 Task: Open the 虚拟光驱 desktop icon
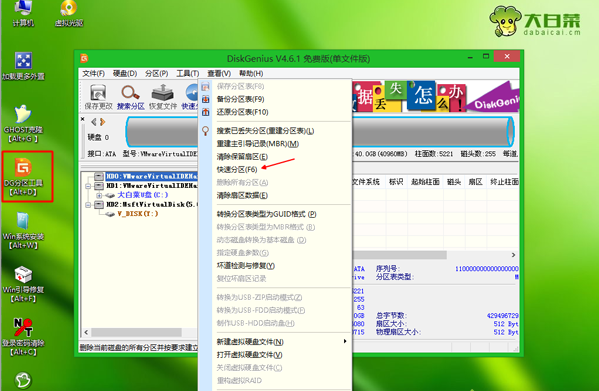pyautogui.click(x=69, y=14)
